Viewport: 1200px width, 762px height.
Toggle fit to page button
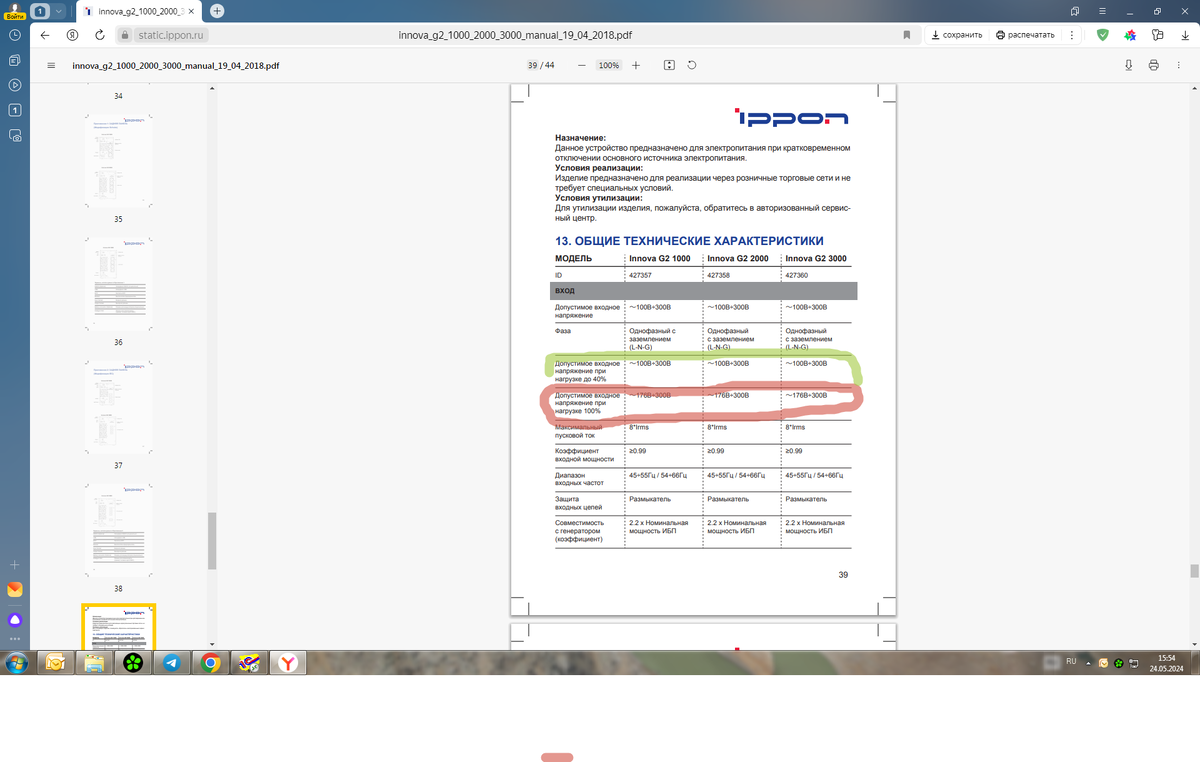click(x=669, y=65)
